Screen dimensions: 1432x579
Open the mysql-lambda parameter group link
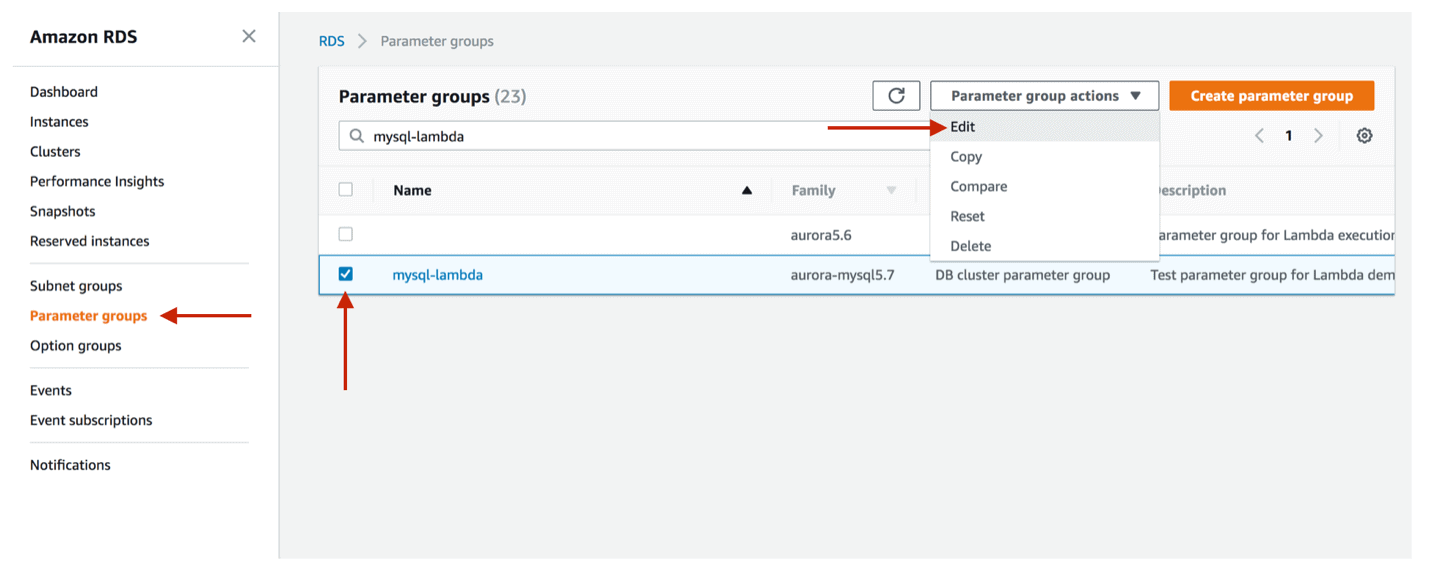pos(437,275)
